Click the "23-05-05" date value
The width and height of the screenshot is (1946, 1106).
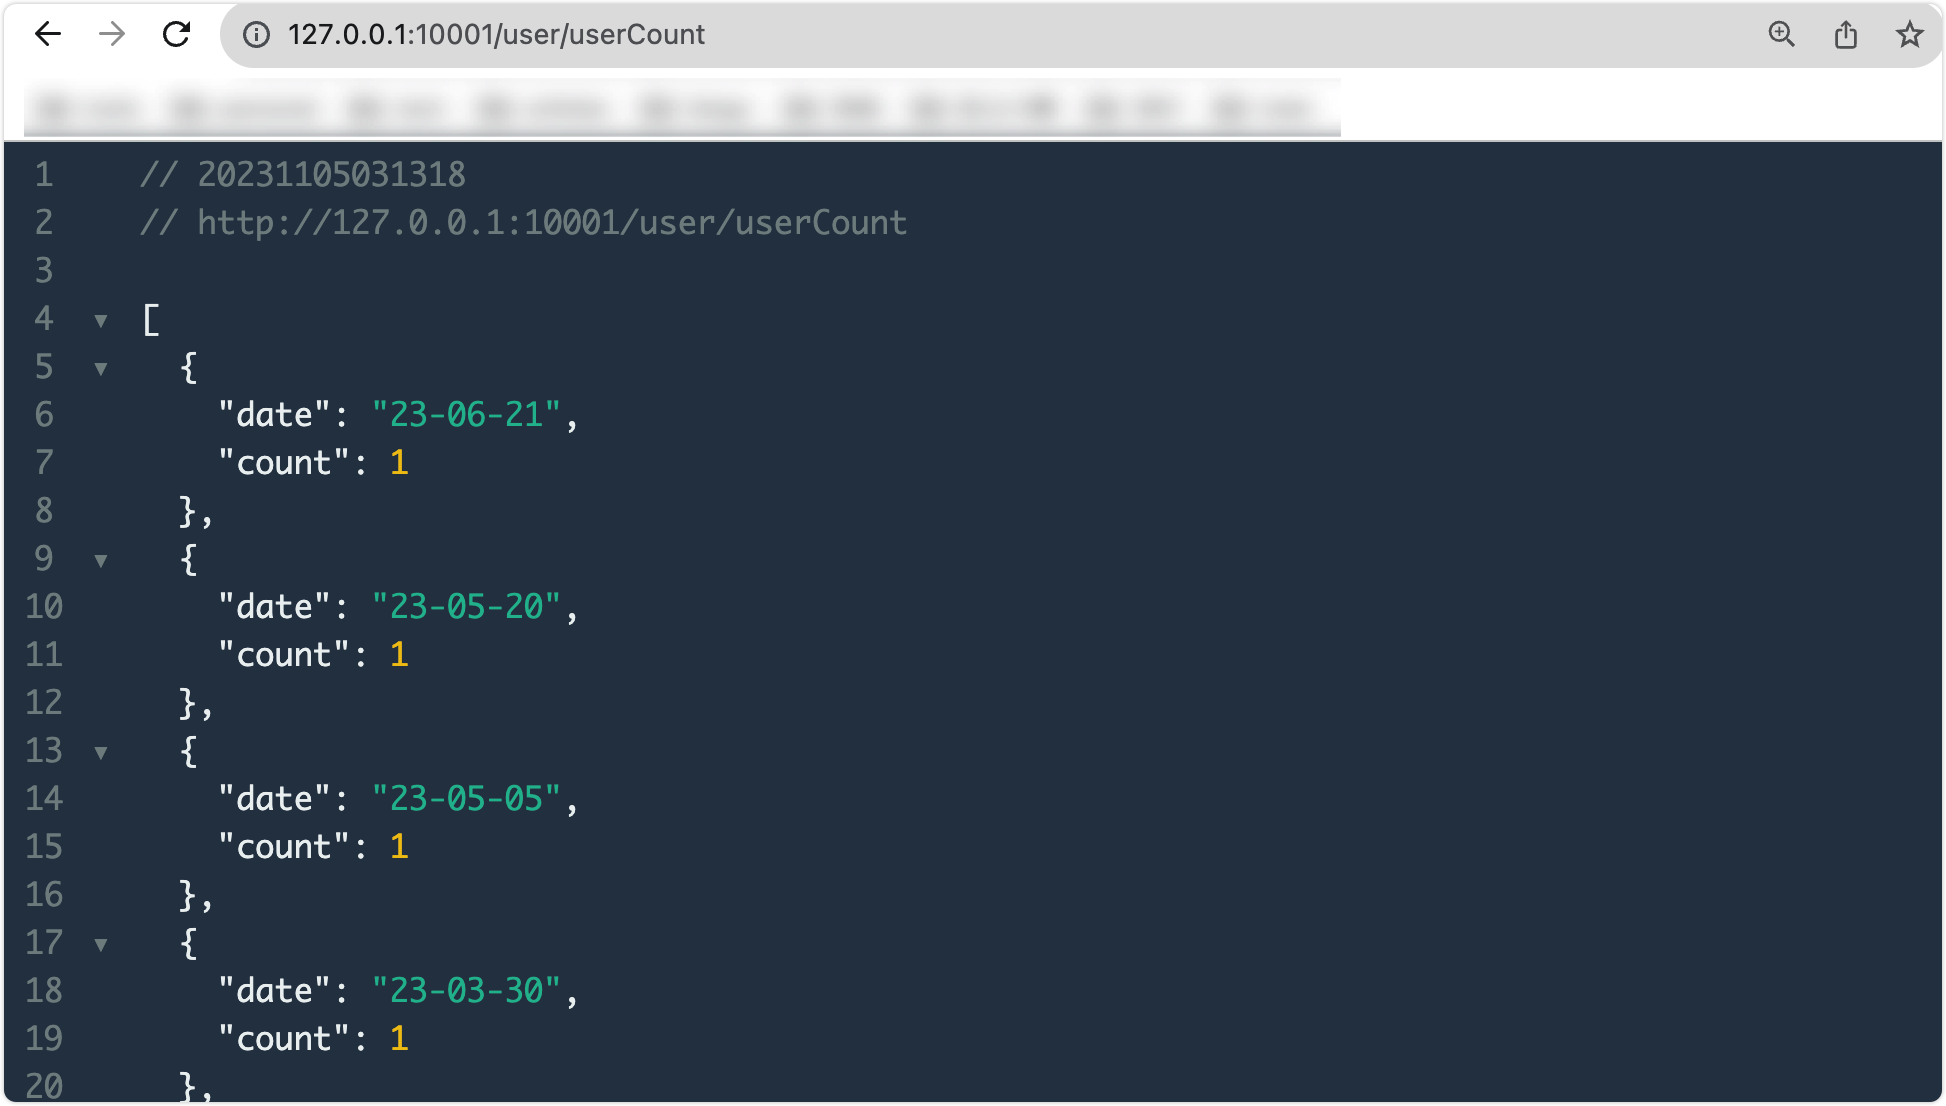click(x=466, y=799)
